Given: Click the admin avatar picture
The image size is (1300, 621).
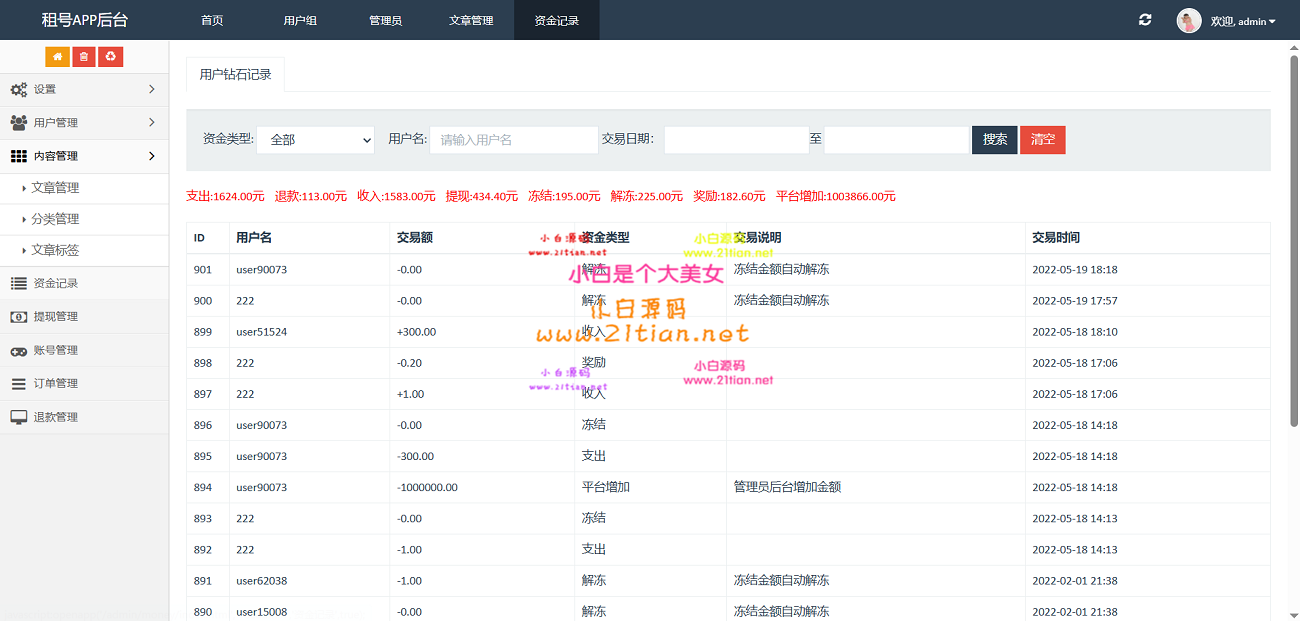Looking at the screenshot, I should point(1189,21).
